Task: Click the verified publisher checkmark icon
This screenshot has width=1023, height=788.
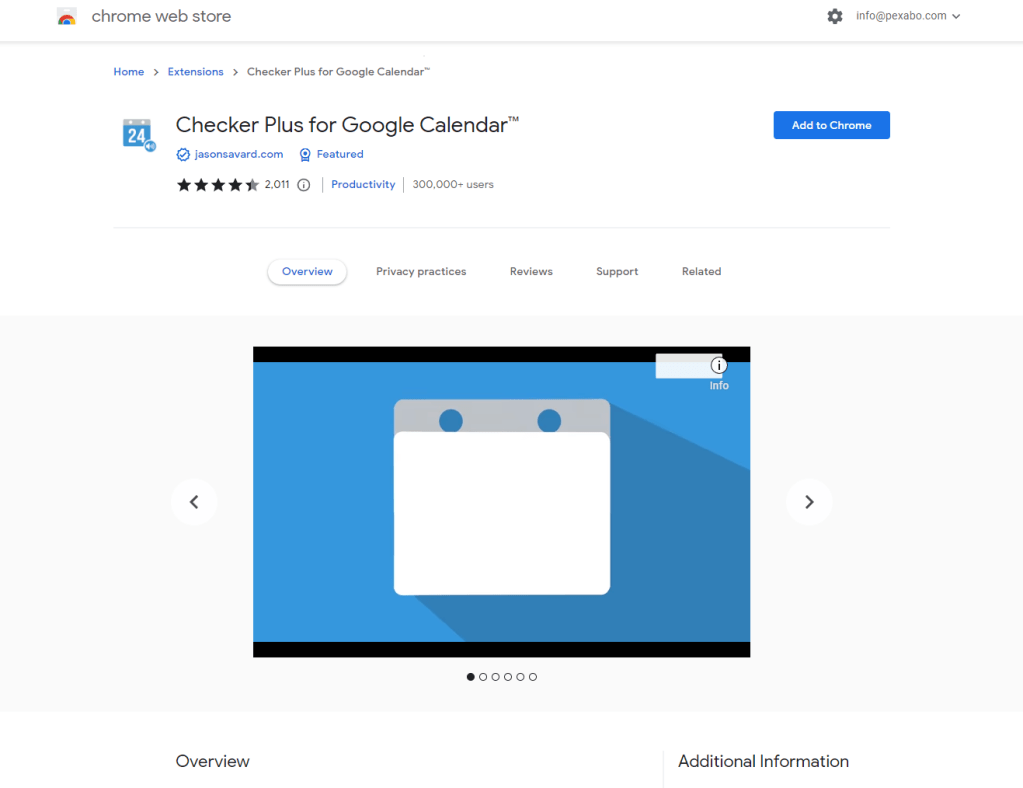Action: [183, 155]
